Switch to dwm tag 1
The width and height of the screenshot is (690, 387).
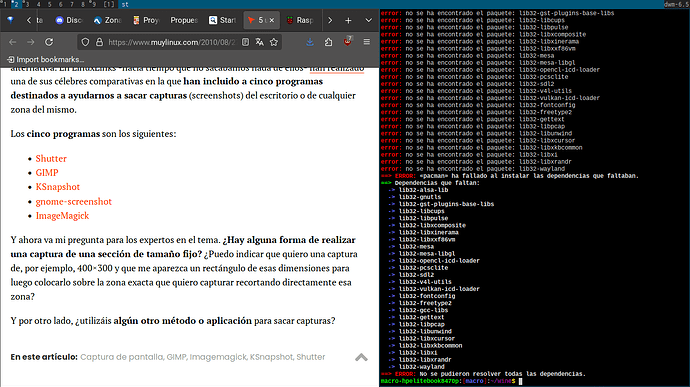(x=5, y=4)
